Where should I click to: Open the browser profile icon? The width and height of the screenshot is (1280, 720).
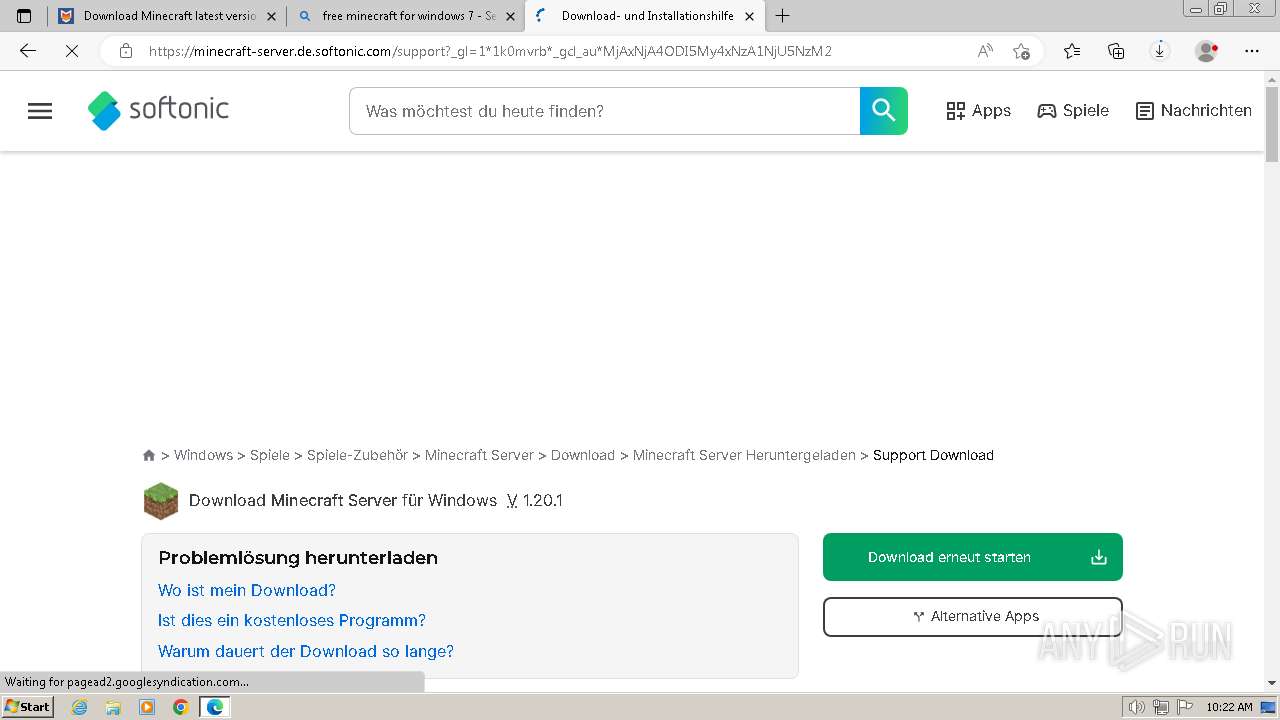[x=1207, y=51]
